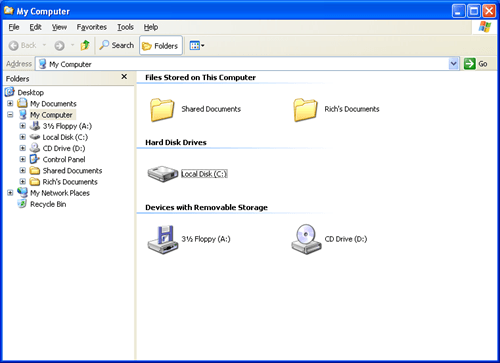
Task: Select floppy drive icon in tree
Action: point(35,126)
